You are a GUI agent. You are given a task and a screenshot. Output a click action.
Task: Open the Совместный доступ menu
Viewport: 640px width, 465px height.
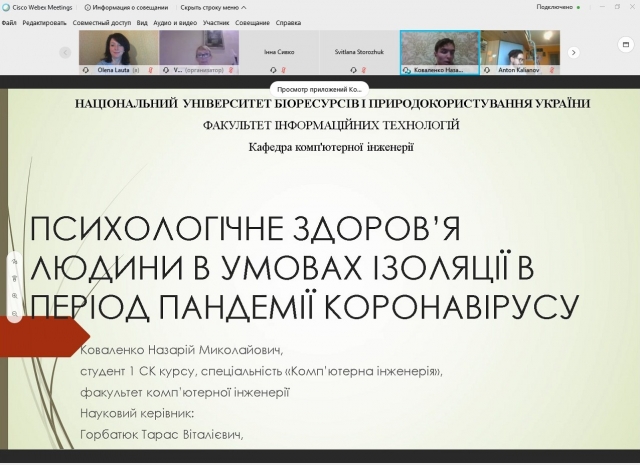tap(102, 23)
